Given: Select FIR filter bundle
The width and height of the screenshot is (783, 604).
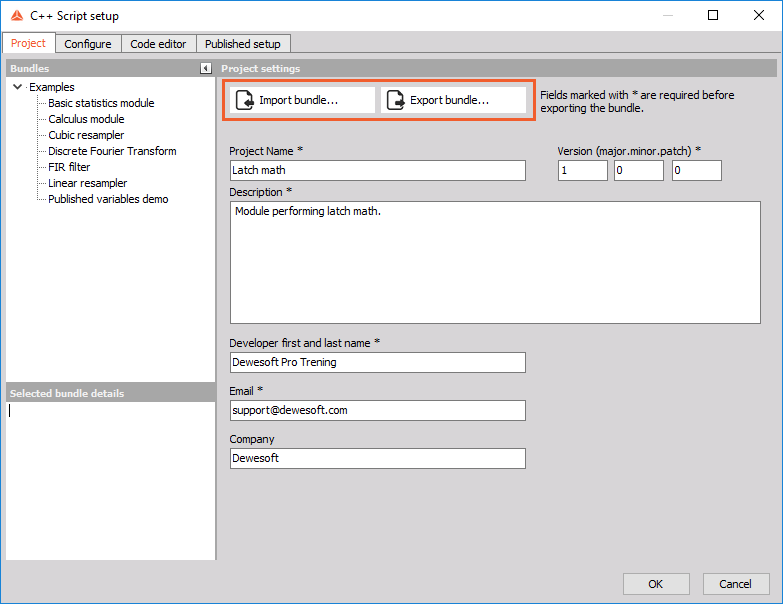Looking at the screenshot, I should pyautogui.click(x=69, y=167).
